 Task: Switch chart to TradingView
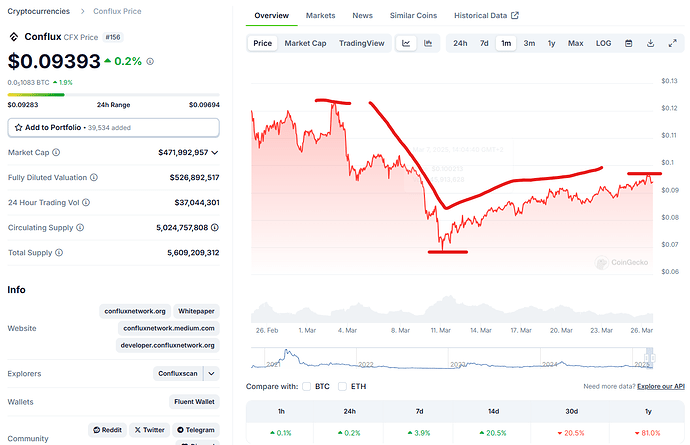point(362,43)
